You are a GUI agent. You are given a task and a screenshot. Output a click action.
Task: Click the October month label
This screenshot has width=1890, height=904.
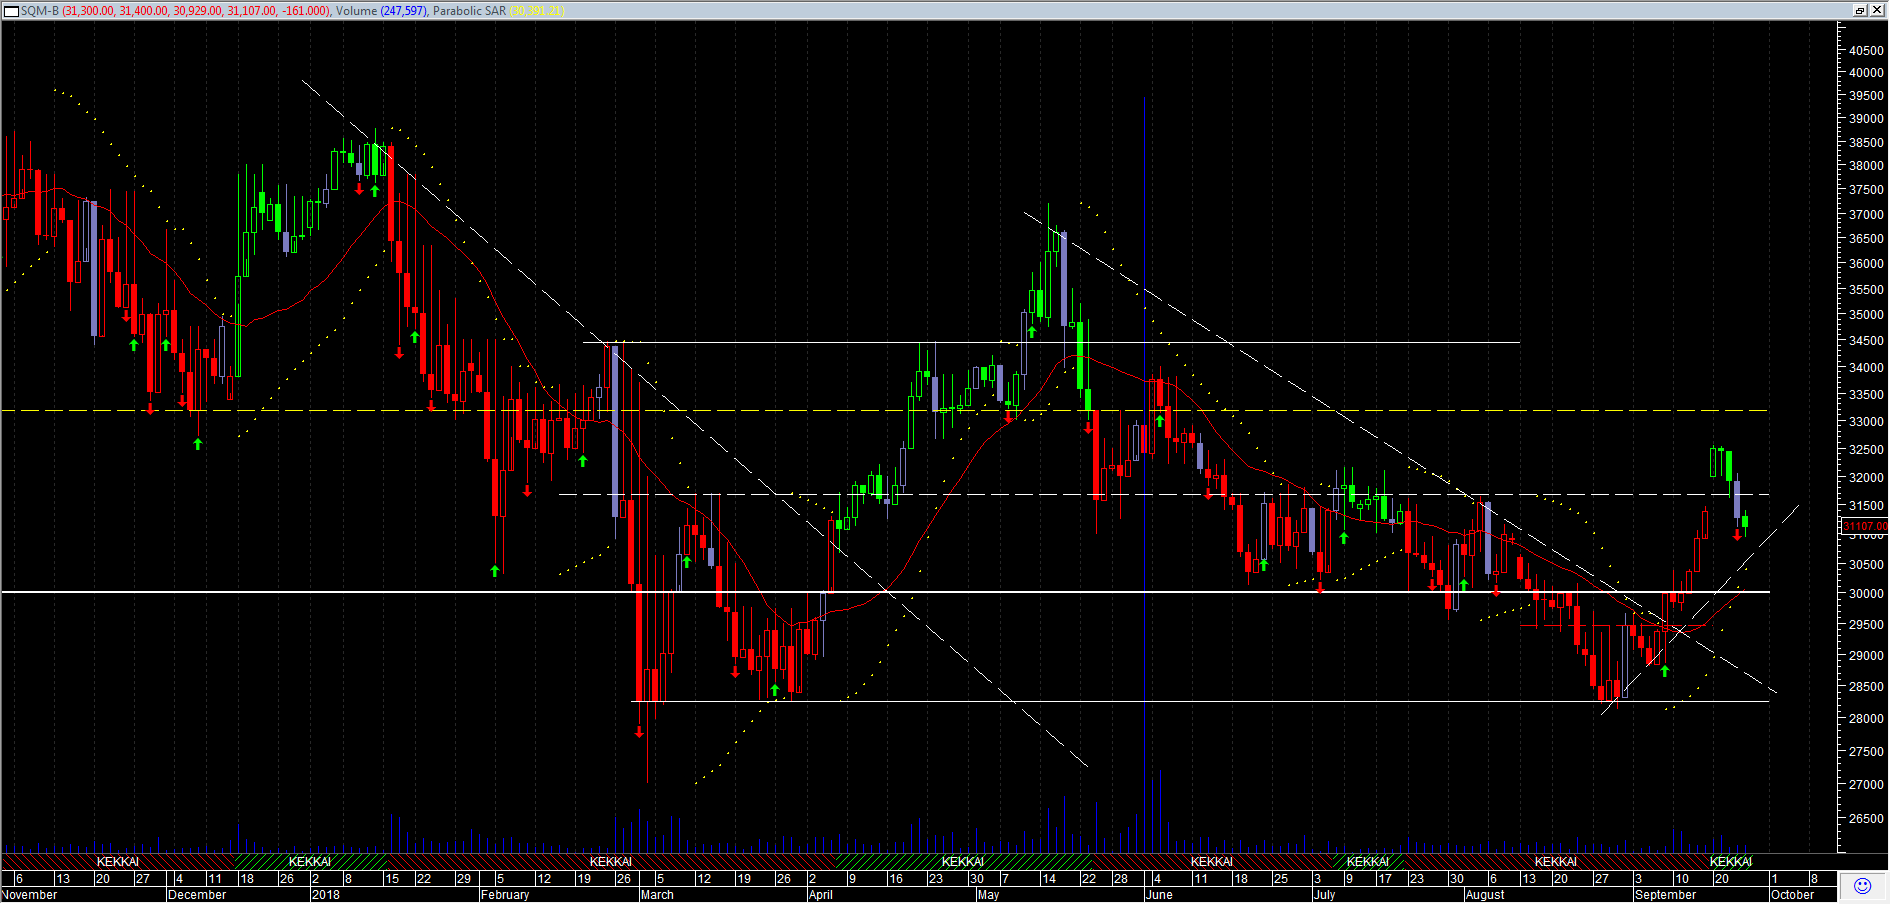click(1793, 895)
